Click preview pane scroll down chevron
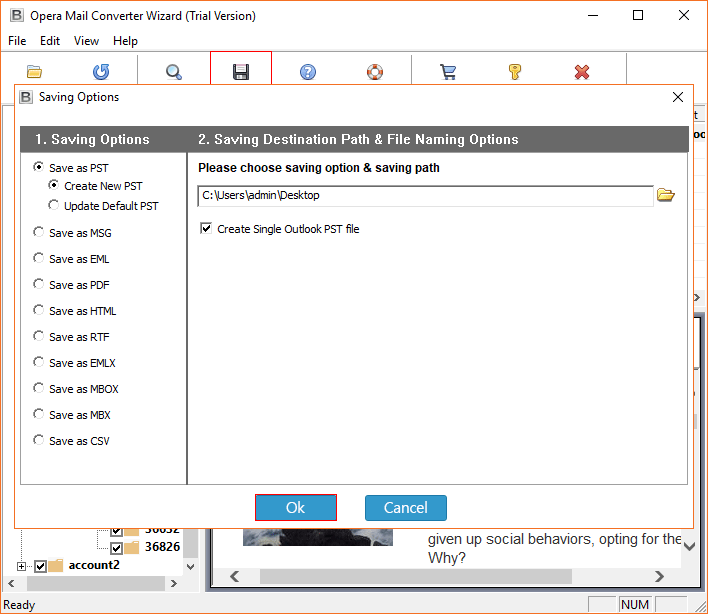The image size is (708, 614). coord(689,547)
